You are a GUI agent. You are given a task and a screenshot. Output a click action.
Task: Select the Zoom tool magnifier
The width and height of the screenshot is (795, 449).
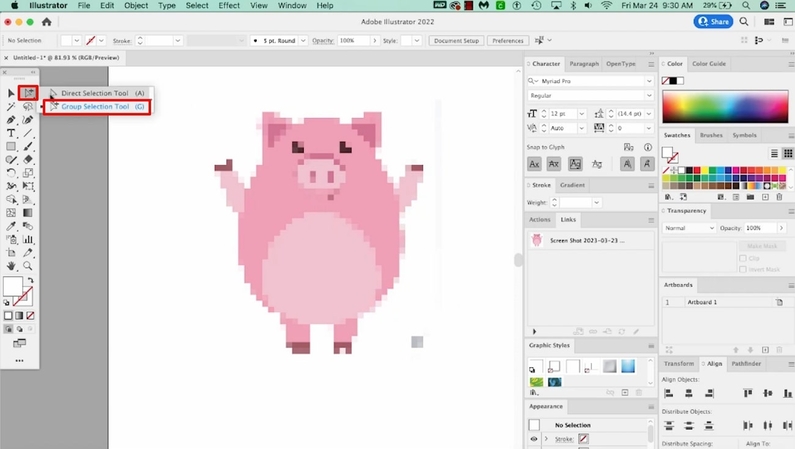coord(28,266)
